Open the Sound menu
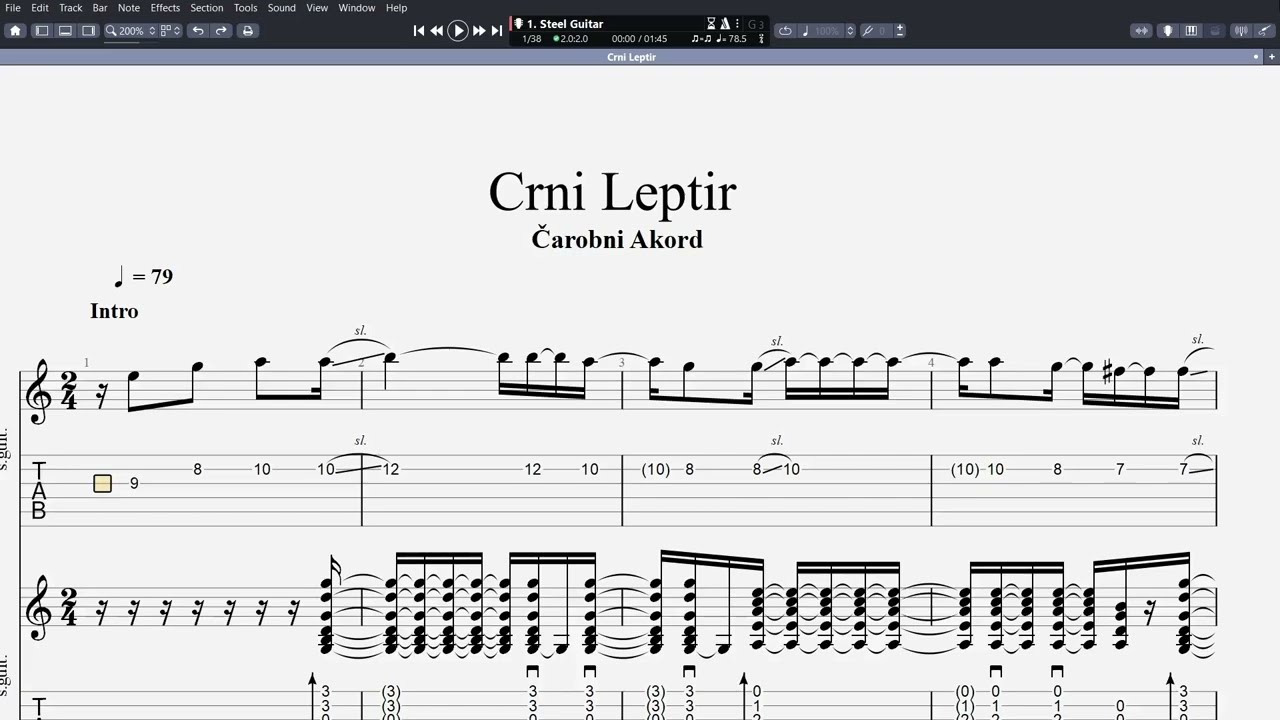This screenshot has width=1280, height=720. pos(281,8)
